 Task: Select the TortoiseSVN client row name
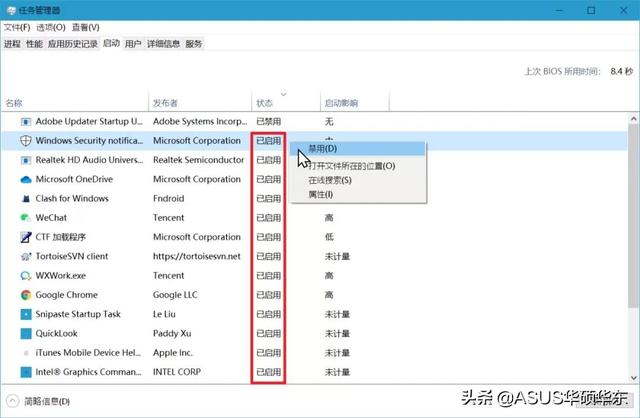coord(72,256)
